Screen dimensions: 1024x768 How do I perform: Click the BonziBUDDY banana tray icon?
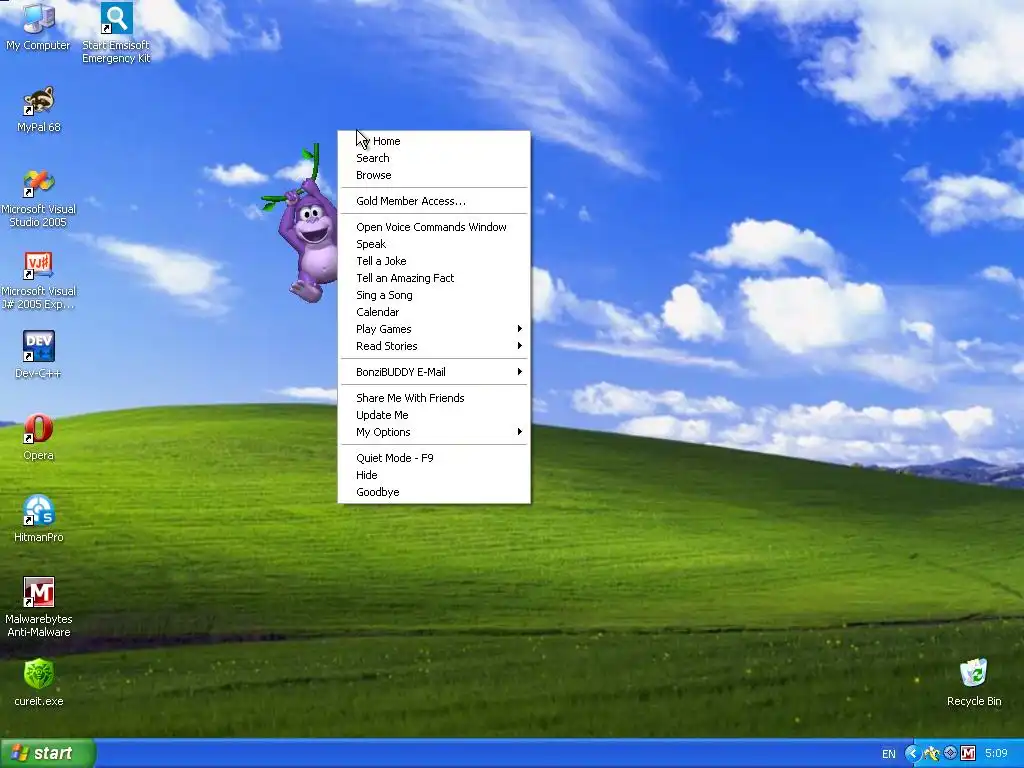931,754
